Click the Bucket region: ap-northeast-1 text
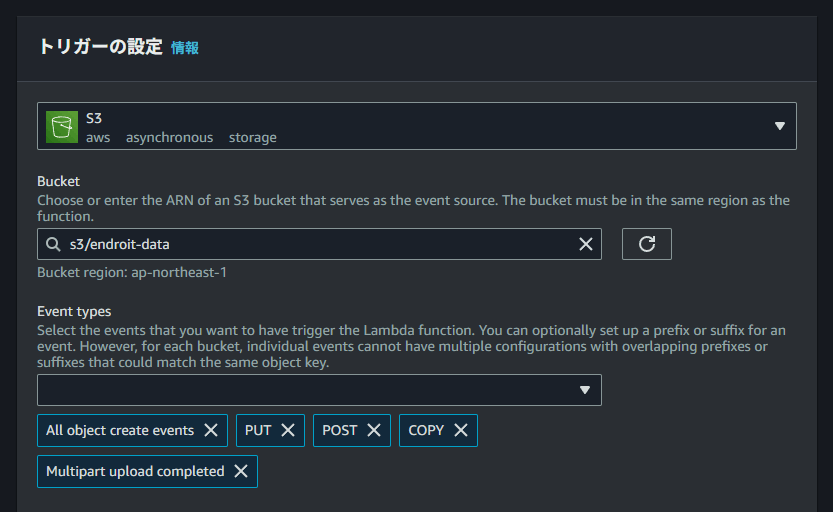Image resolution: width=833 pixels, height=512 pixels. click(132, 272)
